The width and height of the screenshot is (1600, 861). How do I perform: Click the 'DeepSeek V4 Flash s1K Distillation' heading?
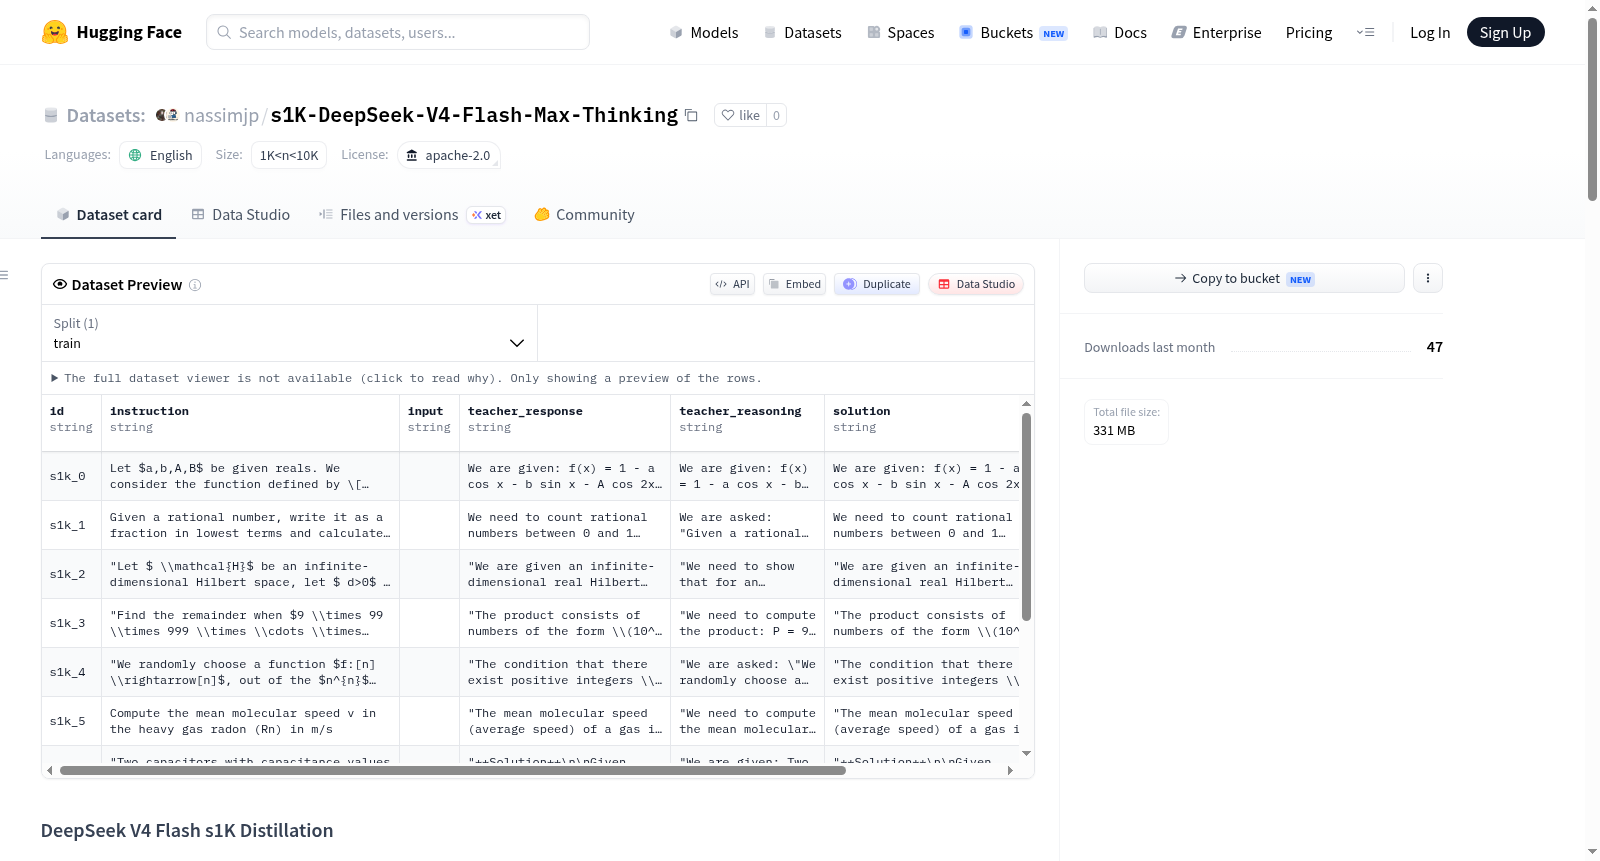click(x=187, y=830)
